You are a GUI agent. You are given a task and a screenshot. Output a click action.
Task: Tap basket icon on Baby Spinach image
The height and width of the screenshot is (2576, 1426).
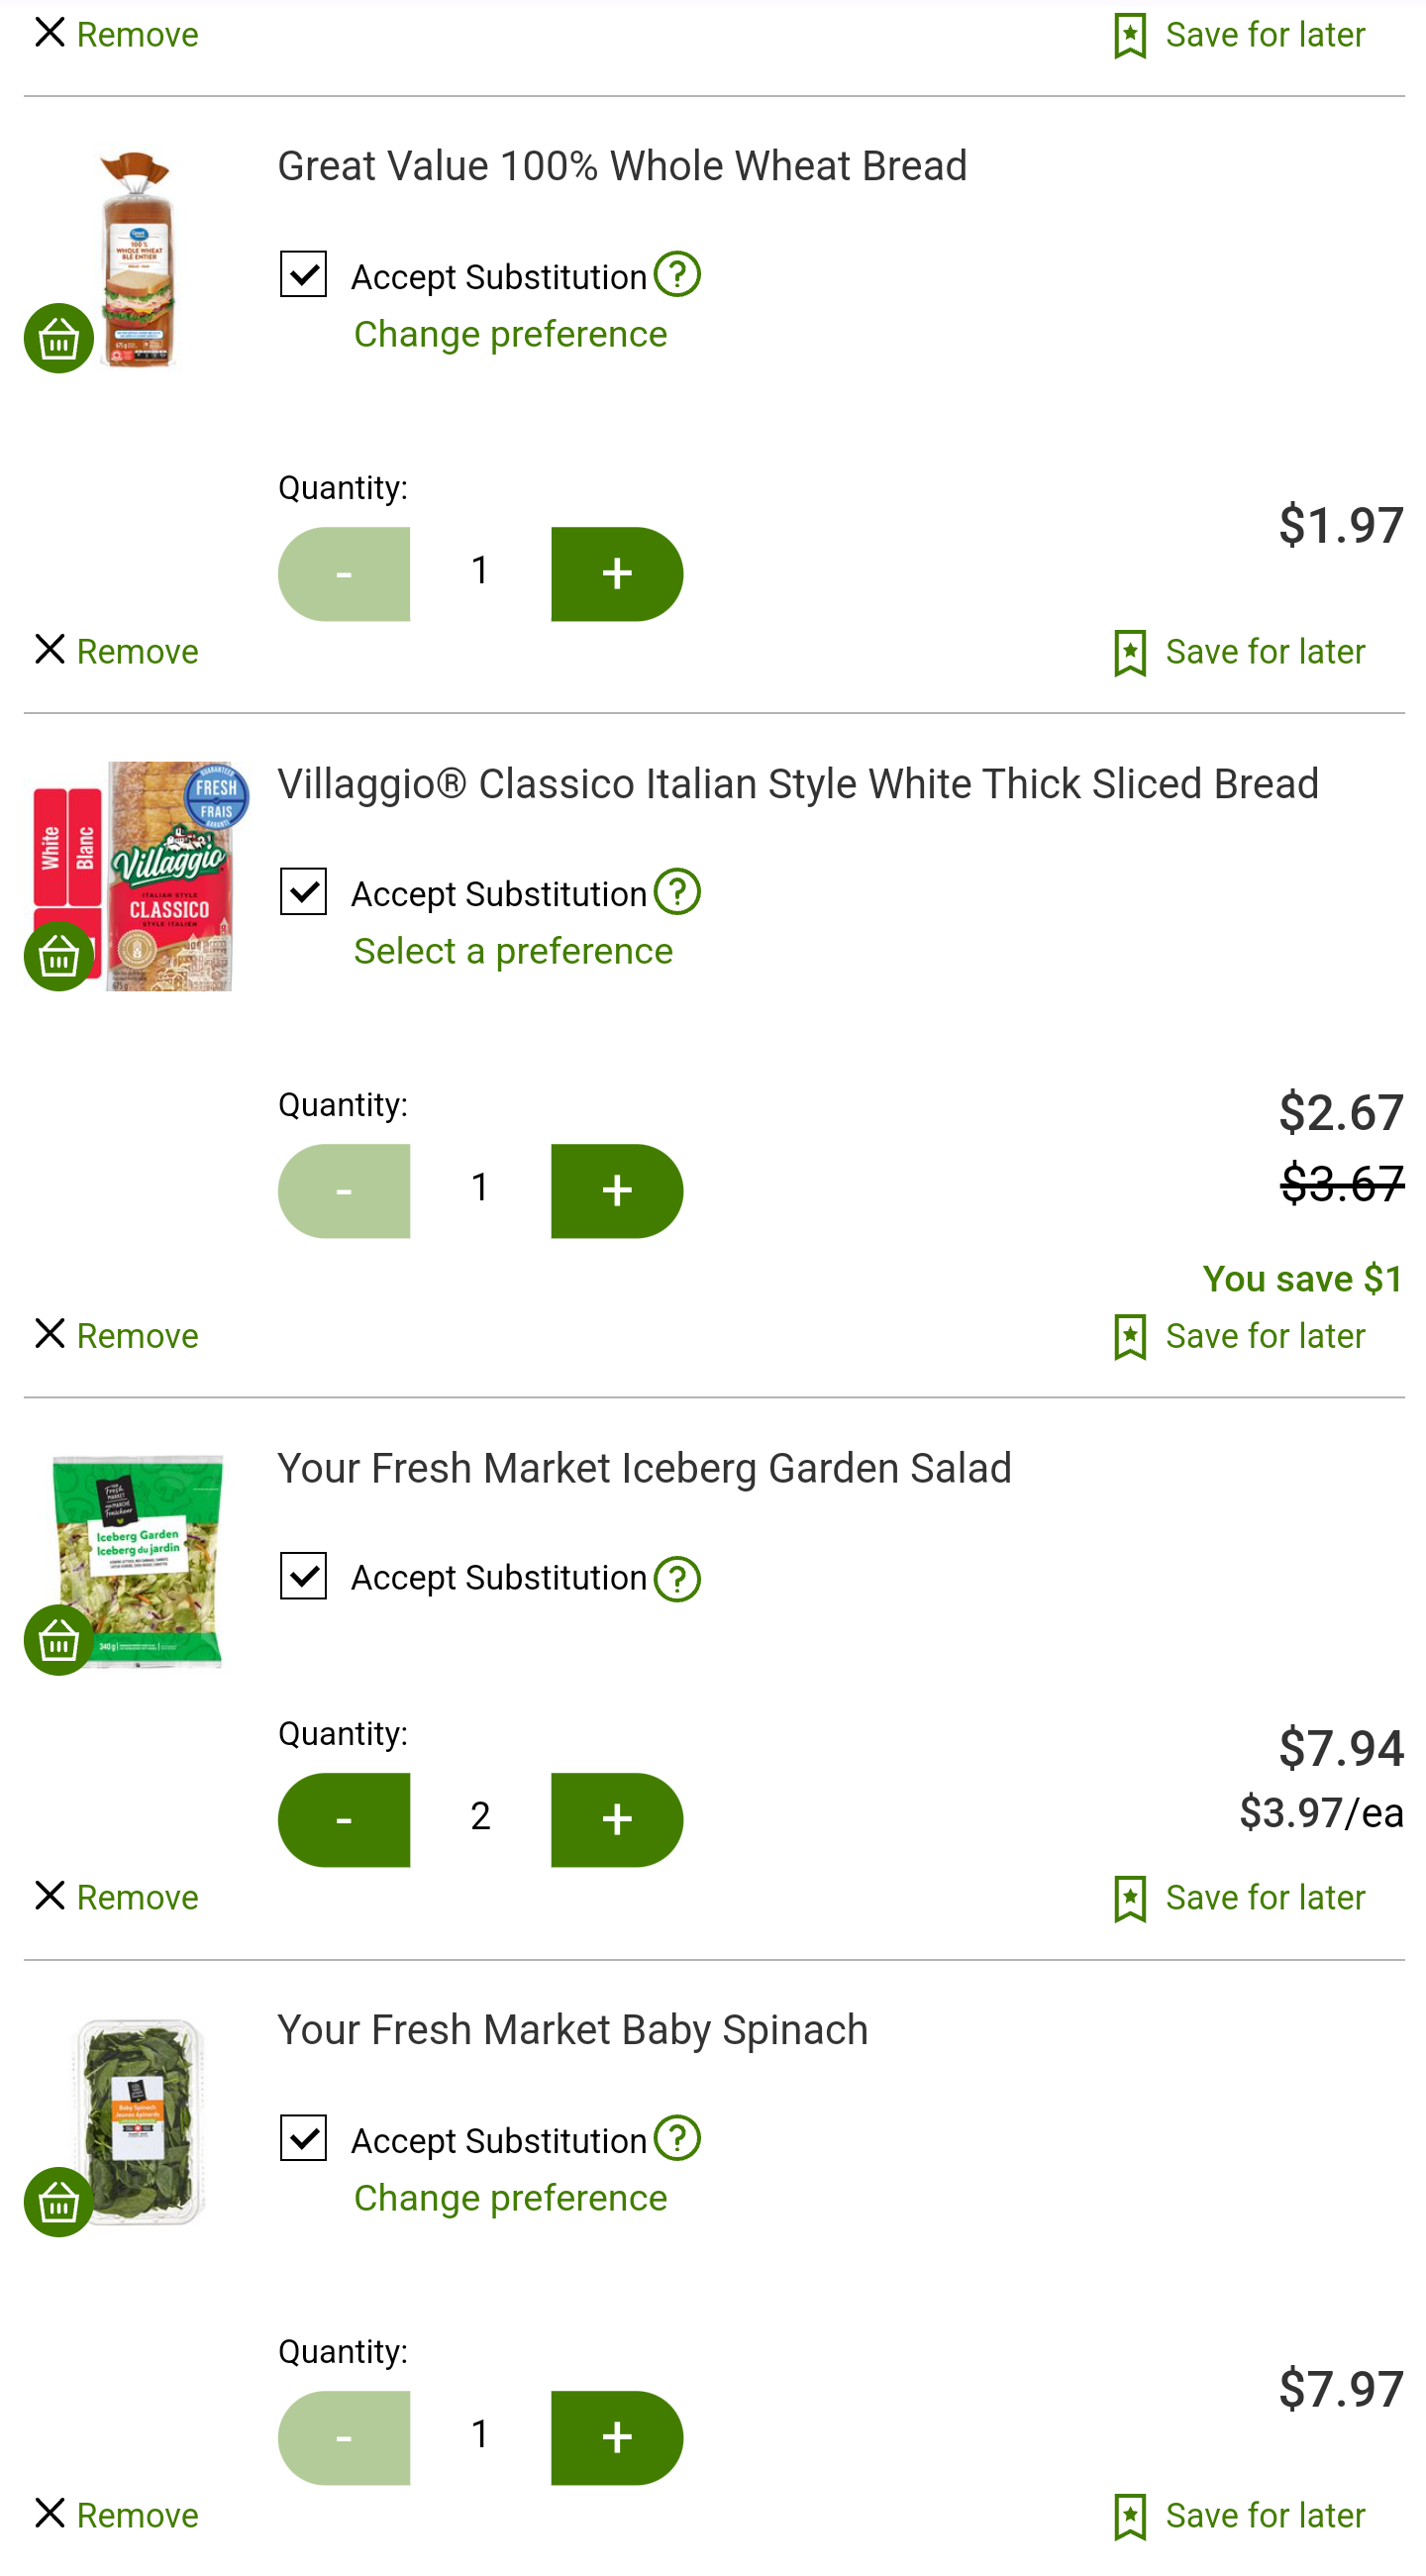(x=59, y=2202)
